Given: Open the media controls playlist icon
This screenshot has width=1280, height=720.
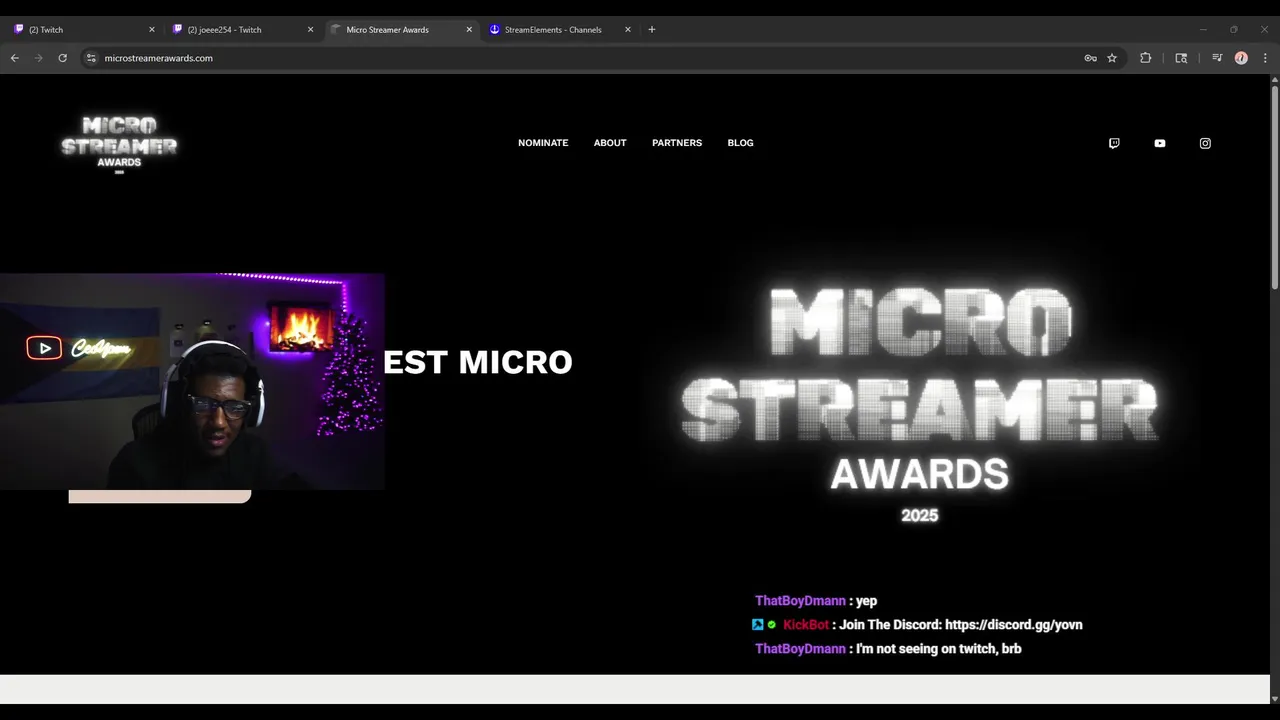Looking at the screenshot, I should [x=1217, y=58].
